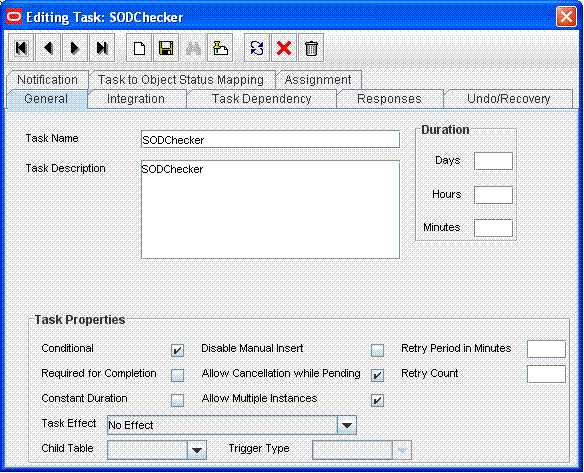The width and height of the screenshot is (584, 473).
Task: Open the Trigger Type dropdown
Action: (402, 450)
